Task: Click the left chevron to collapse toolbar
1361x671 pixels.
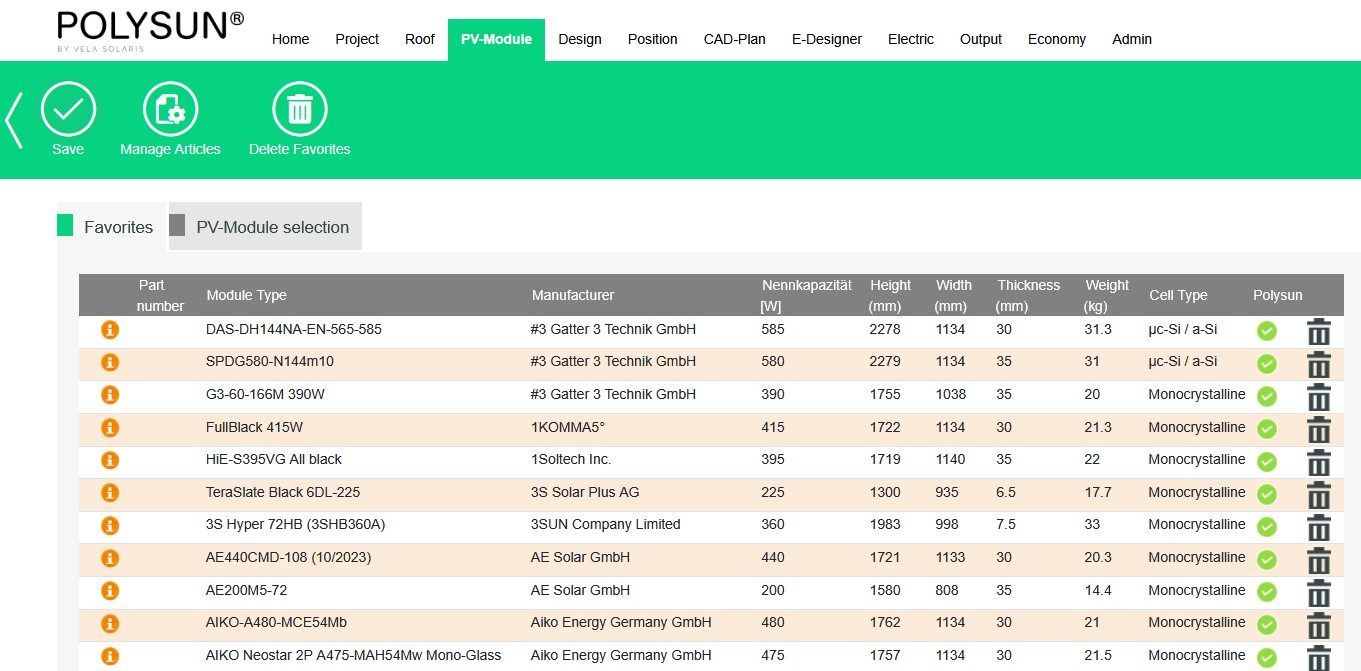Action: [x=14, y=120]
